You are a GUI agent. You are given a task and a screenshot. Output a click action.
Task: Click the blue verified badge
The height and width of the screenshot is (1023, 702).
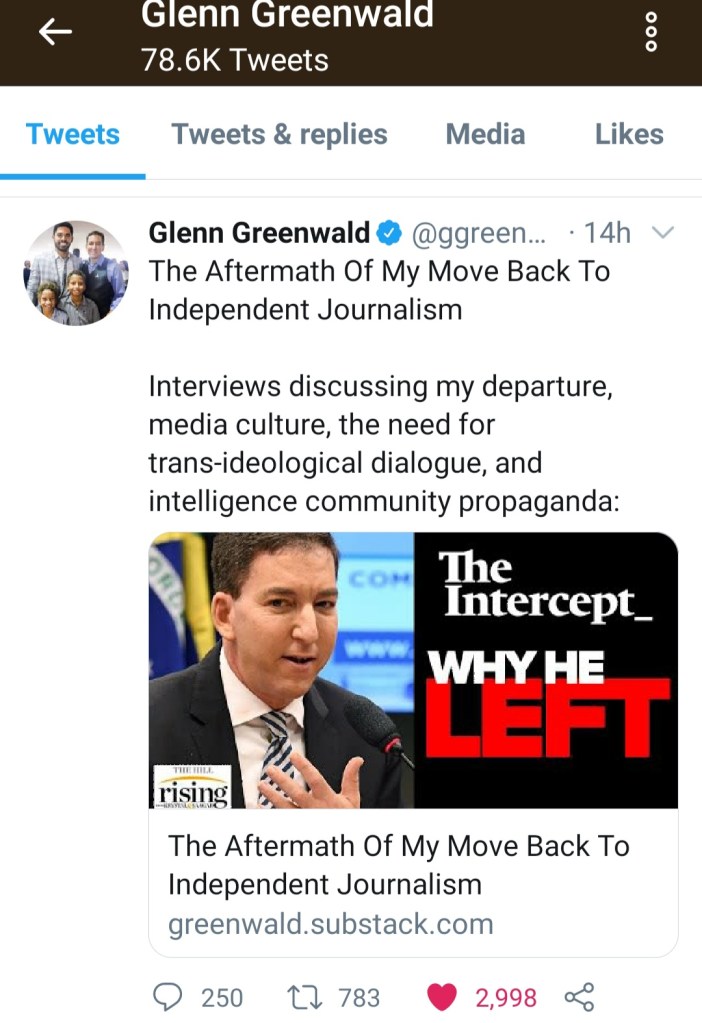click(390, 233)
